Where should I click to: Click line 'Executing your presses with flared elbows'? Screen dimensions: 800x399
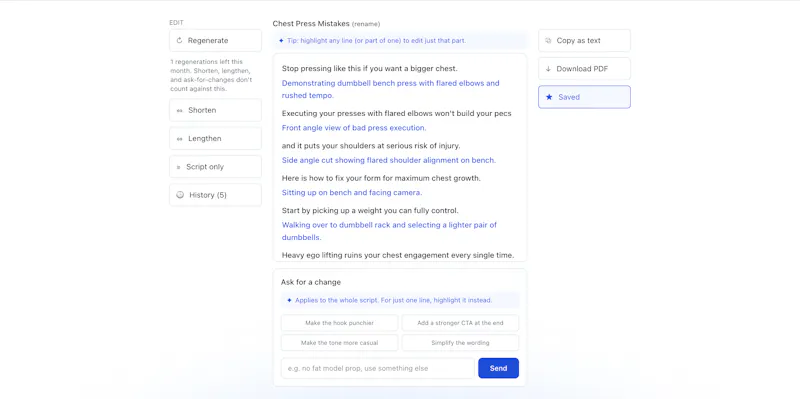tap(396, 113)
